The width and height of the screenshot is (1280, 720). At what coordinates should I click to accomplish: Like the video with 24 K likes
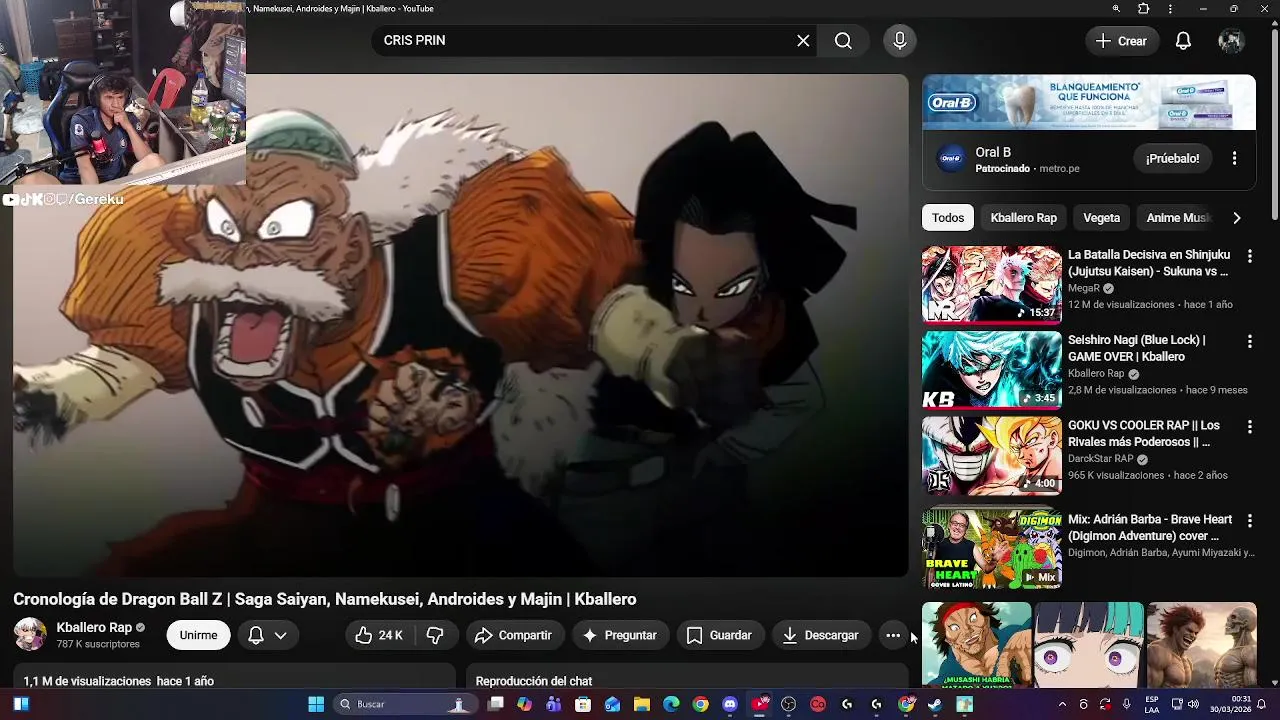(x=379, y=635)
